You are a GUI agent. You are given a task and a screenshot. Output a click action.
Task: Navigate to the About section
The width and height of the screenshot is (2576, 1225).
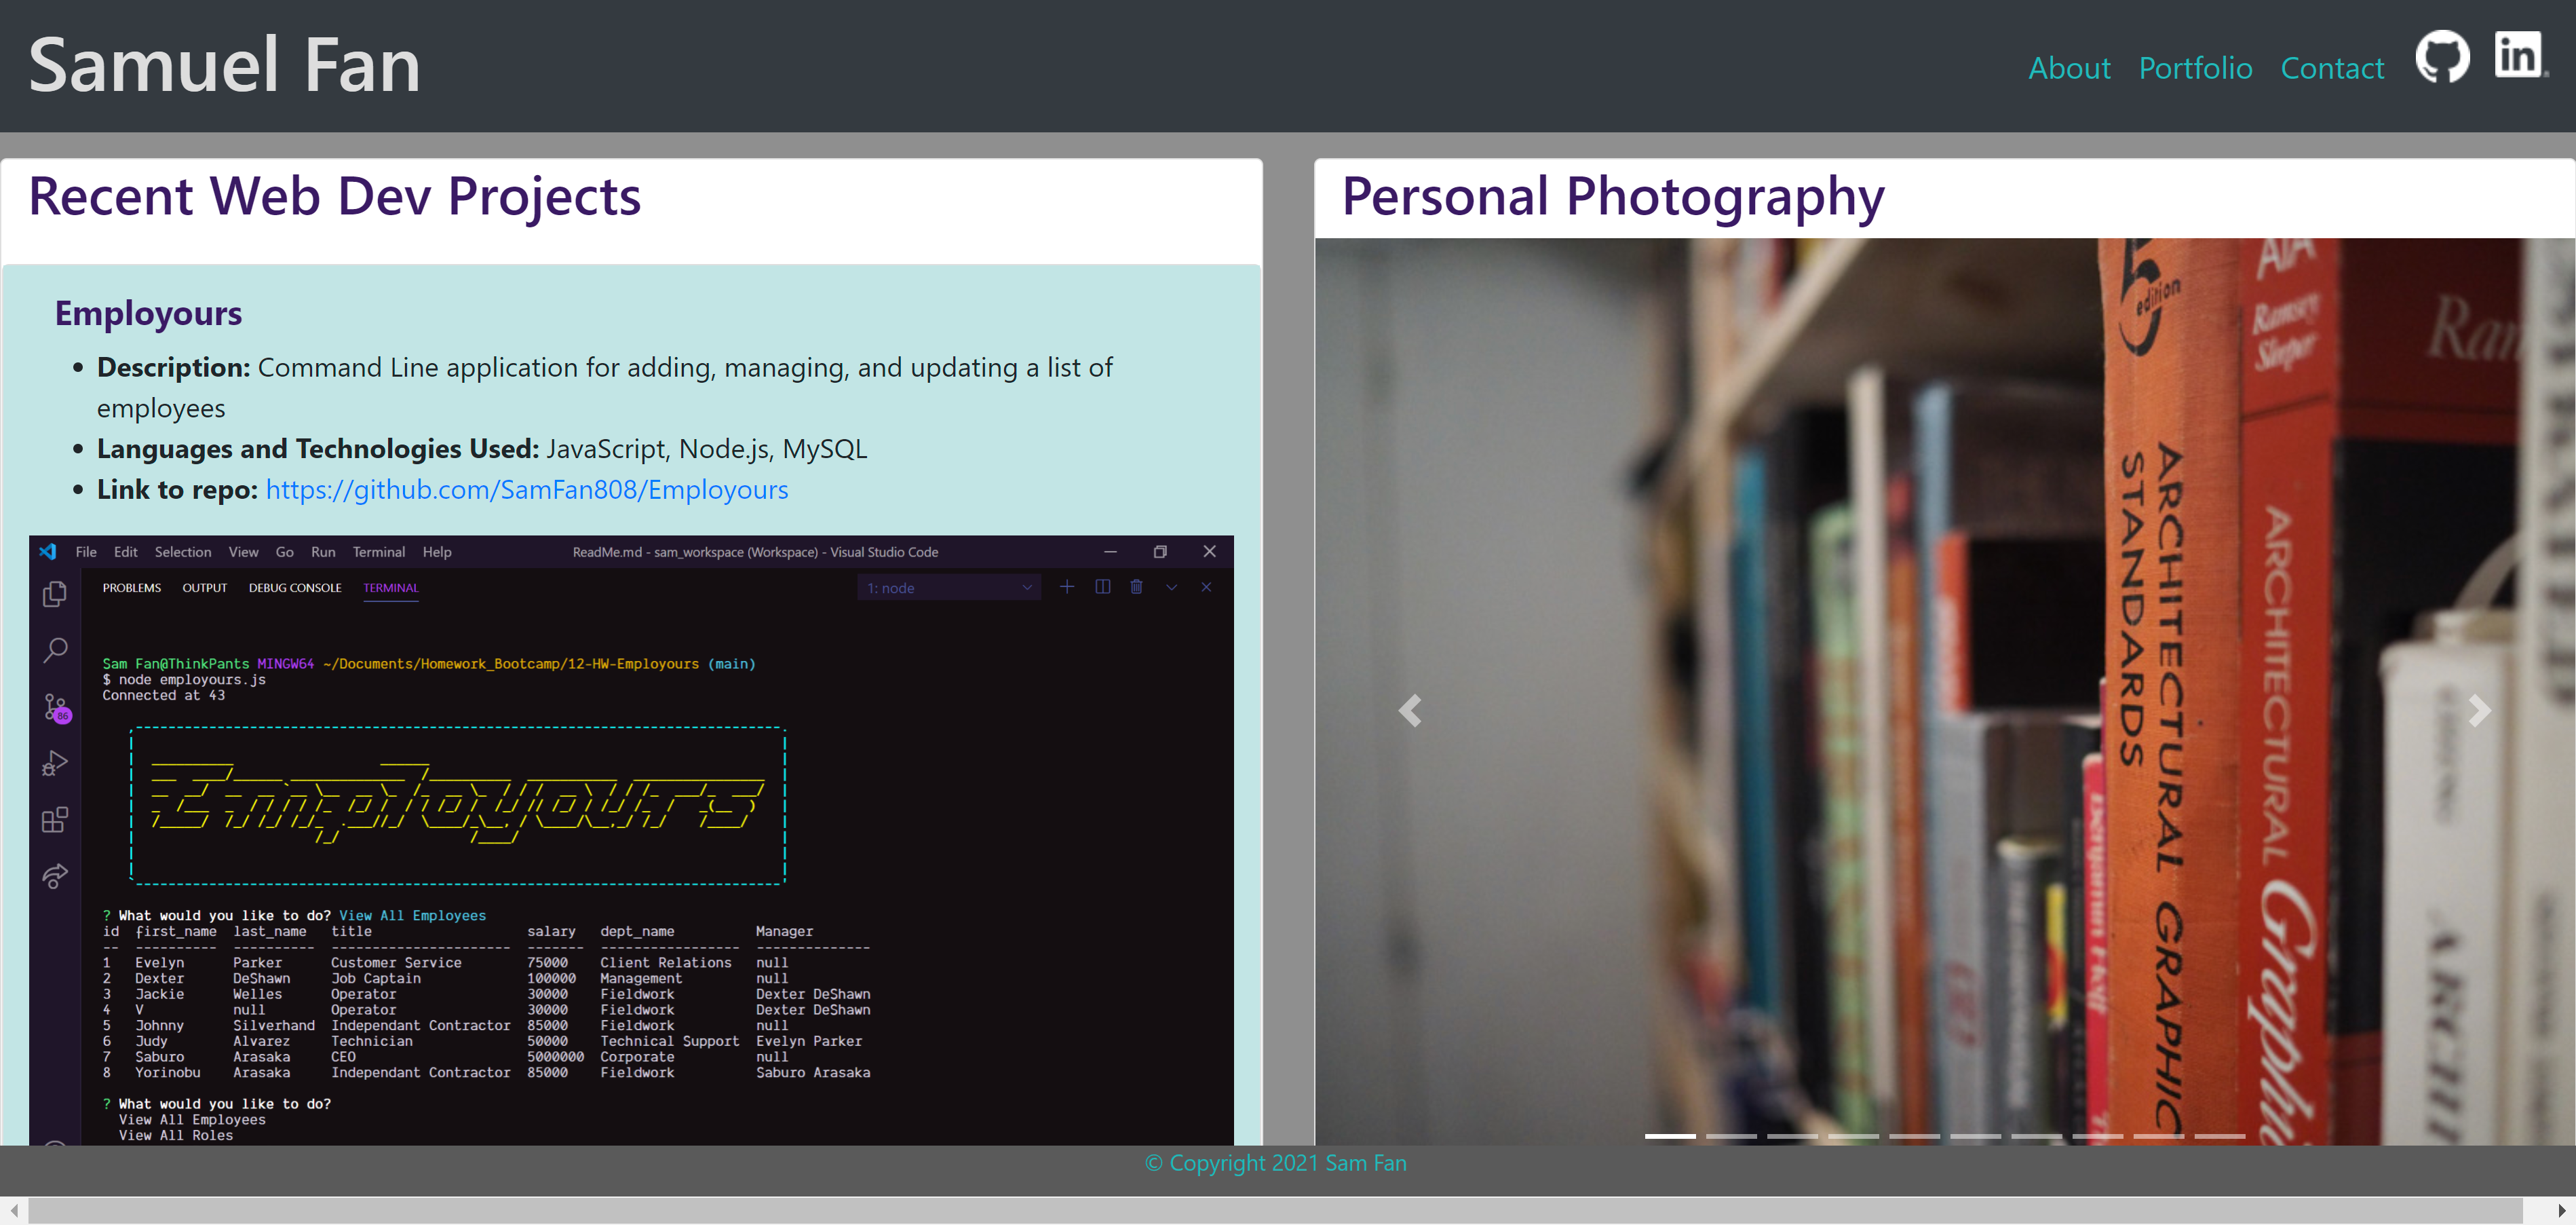pyautogui.click(x=2069, y=68)
